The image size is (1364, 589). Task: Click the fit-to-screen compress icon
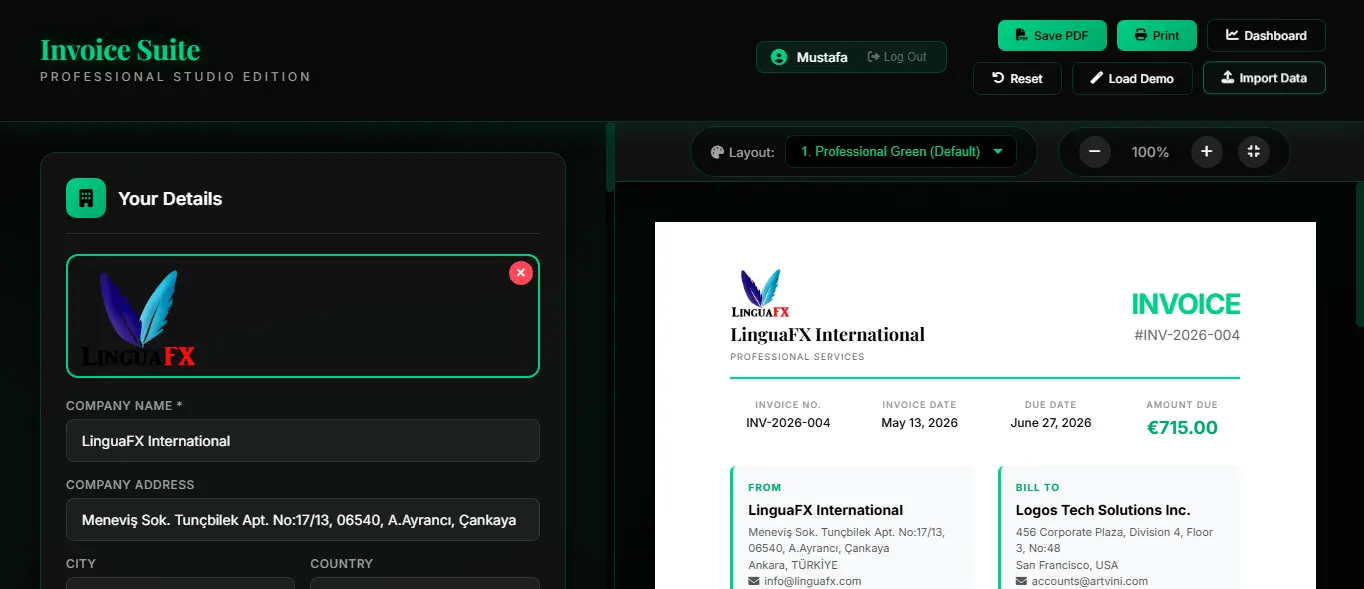pyautogui.click(x=1253, y=152)
